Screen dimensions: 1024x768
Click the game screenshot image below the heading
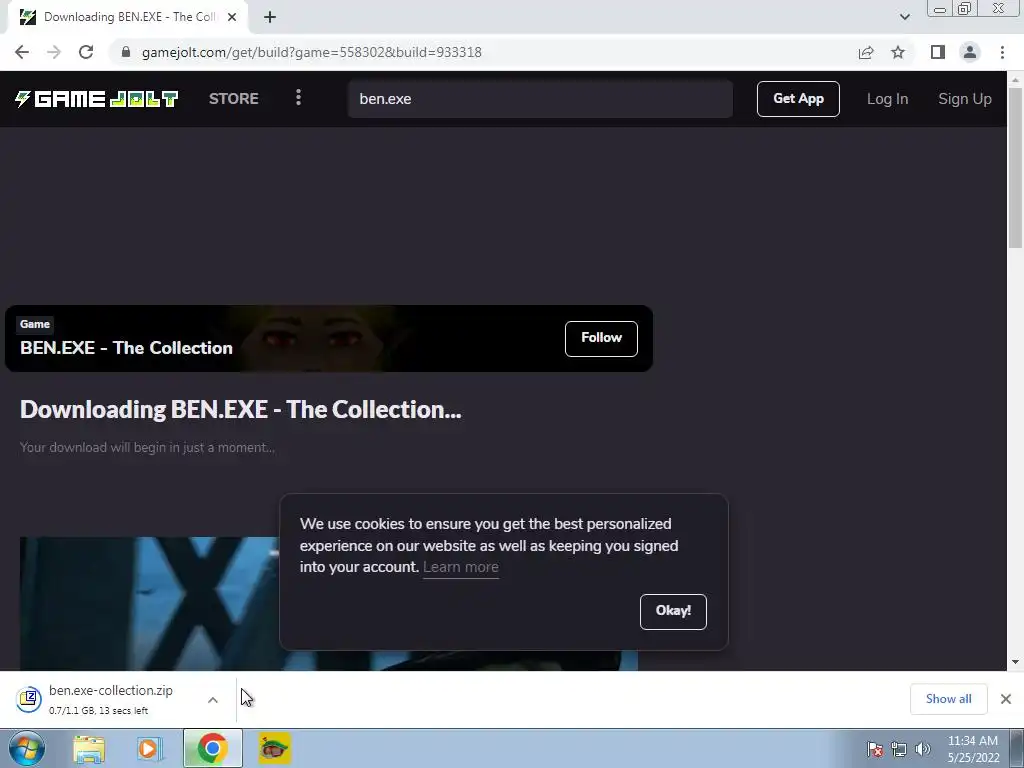pyautogui.click(x=328, y=603)
